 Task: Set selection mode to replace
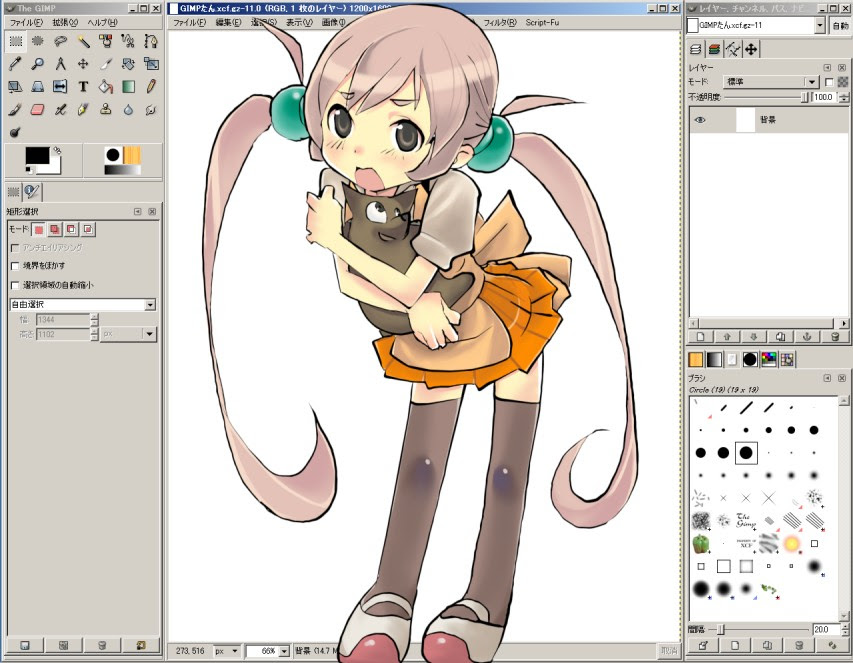[x=39, y=230]
